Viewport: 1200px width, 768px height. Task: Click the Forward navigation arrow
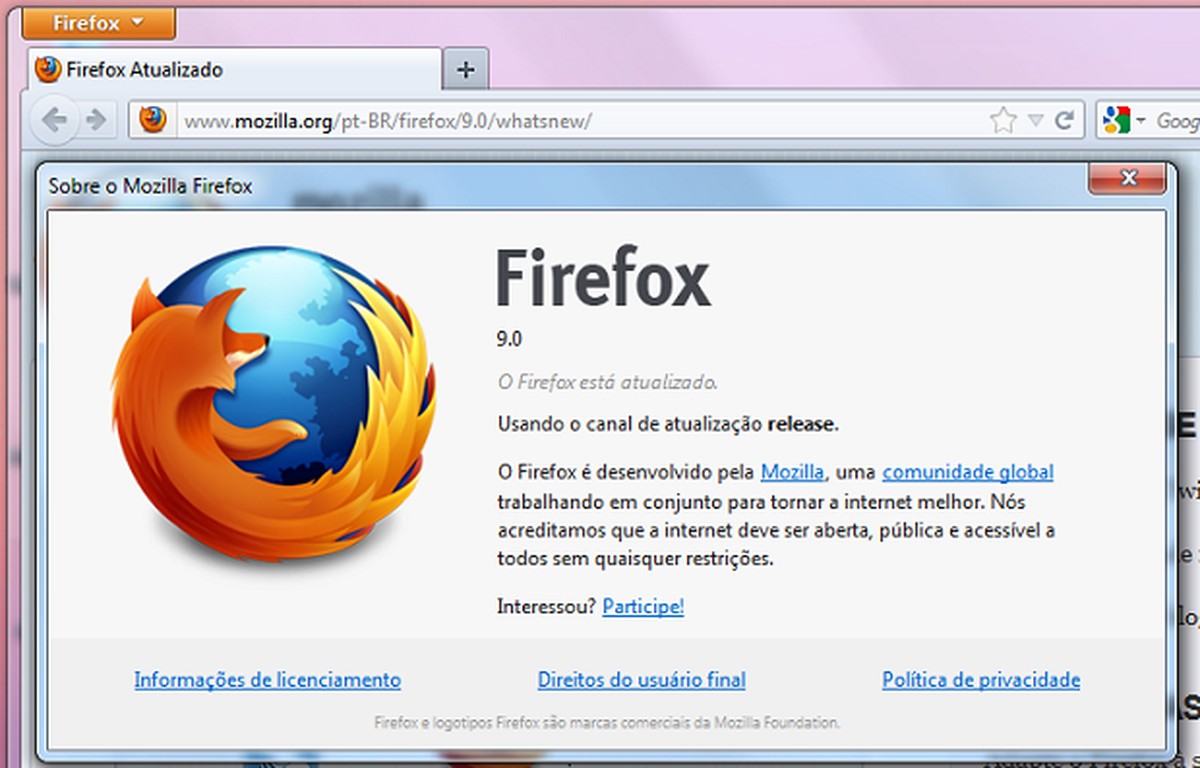[x=96, y=118]
